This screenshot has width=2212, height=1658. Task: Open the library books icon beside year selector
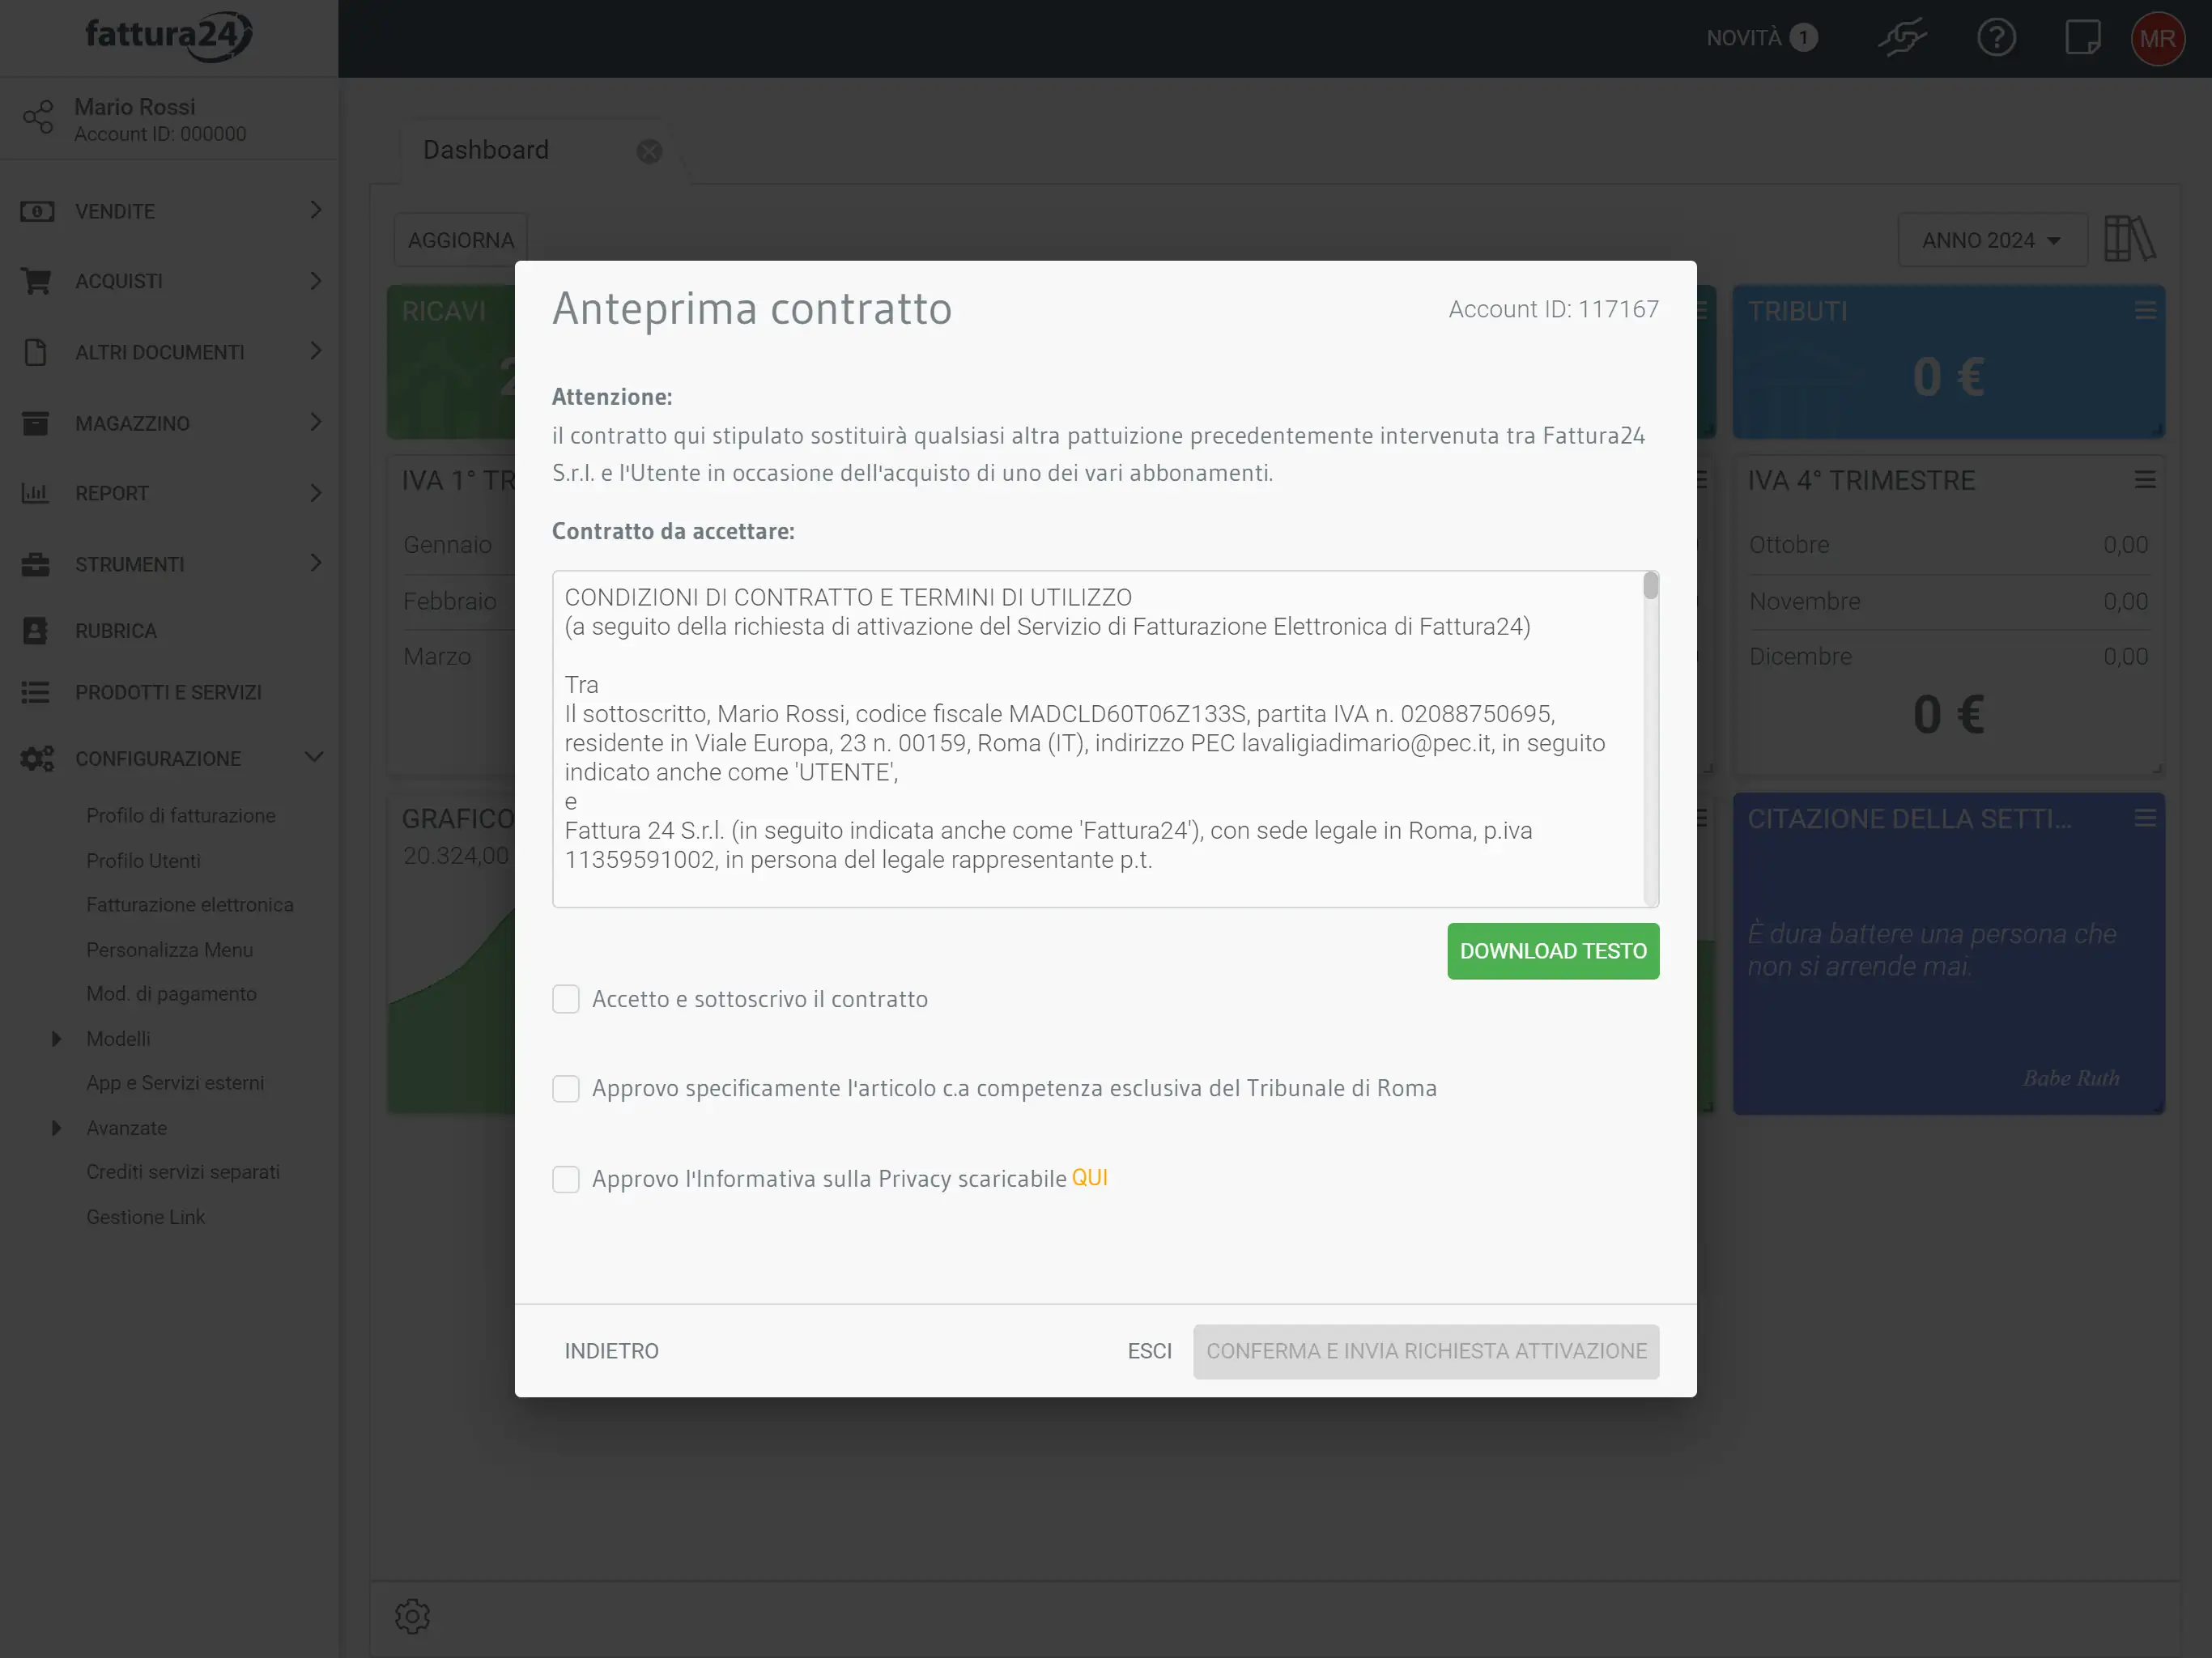click(2129, 239)
